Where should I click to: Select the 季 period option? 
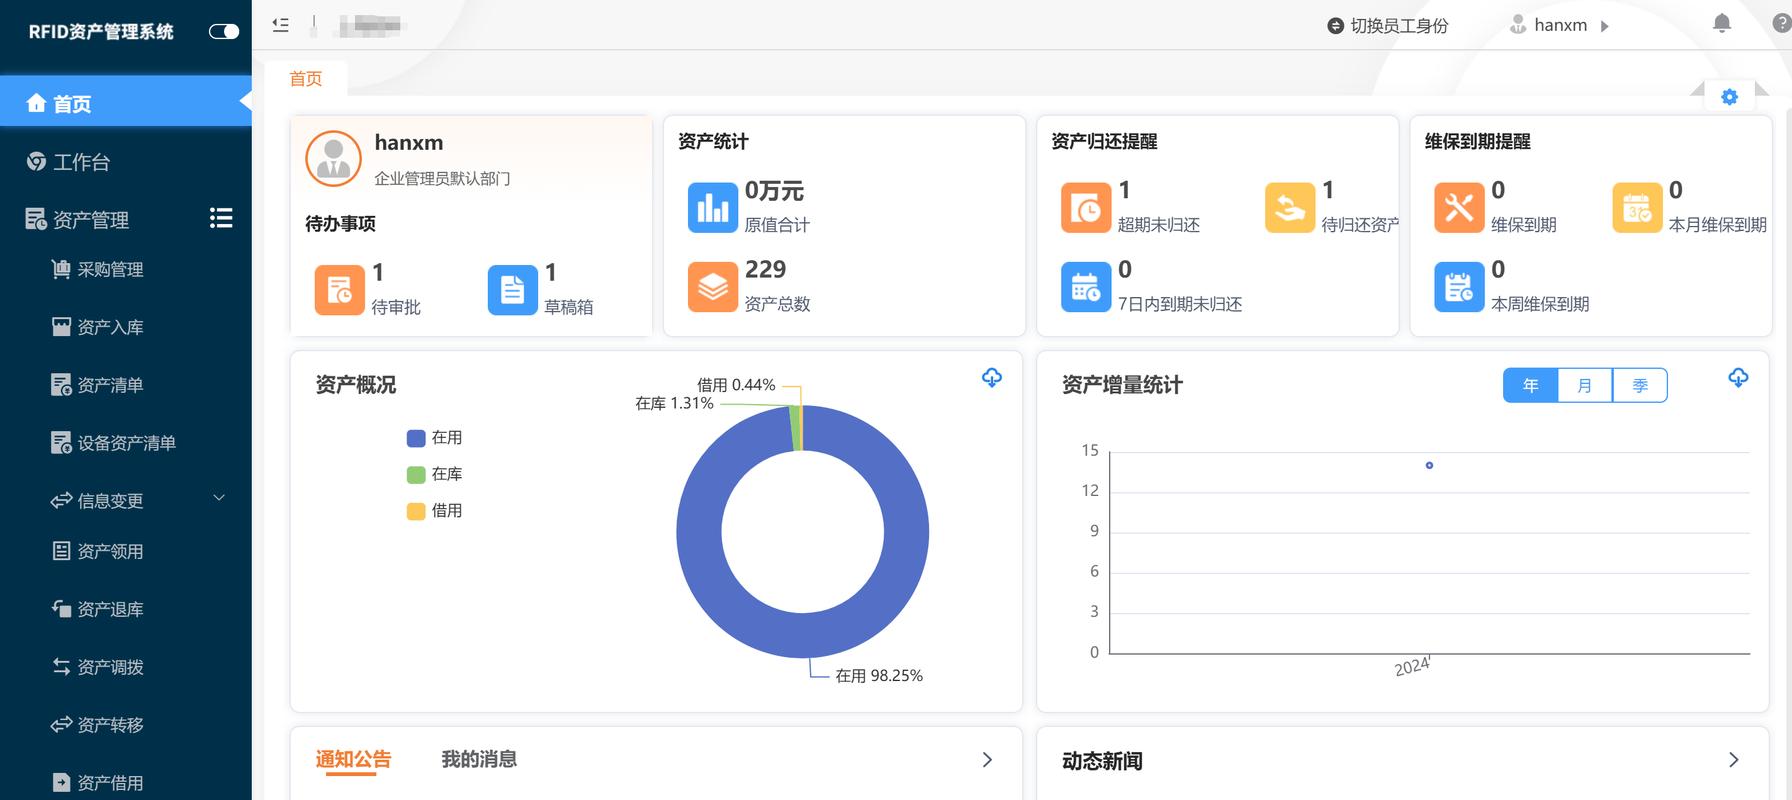tap(1639, 386)
